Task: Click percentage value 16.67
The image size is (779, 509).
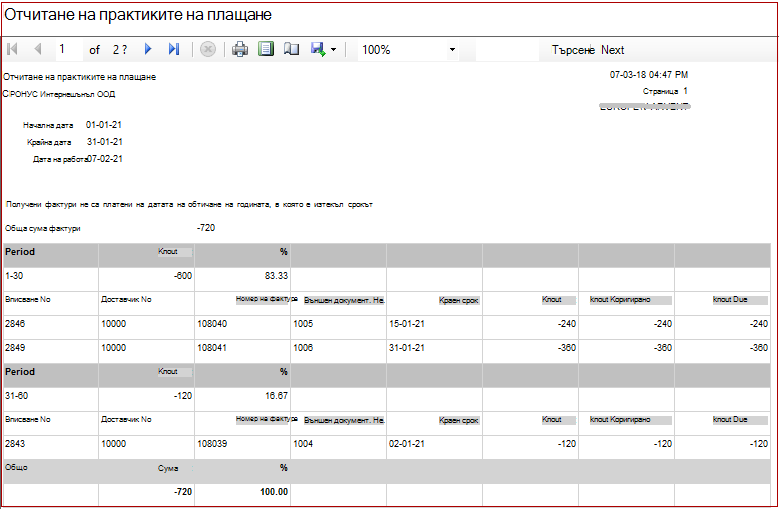Action: pyautogui.click(x=276, y=396)
